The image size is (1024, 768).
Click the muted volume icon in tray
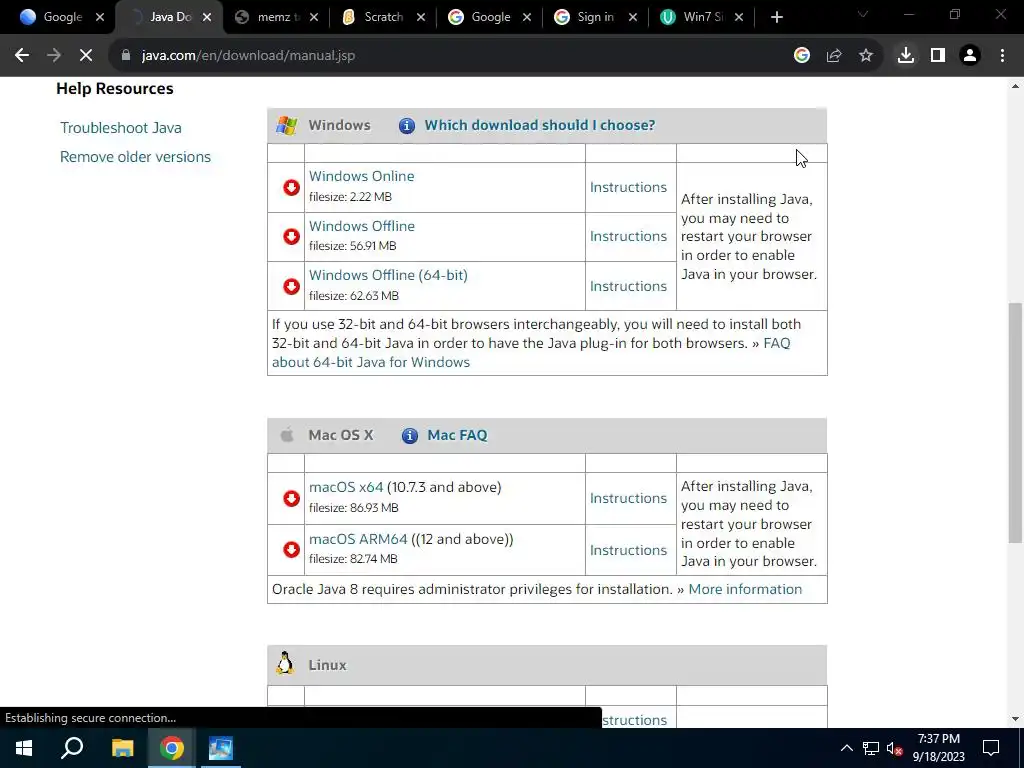pyautogui.click(x=894, y=748)
